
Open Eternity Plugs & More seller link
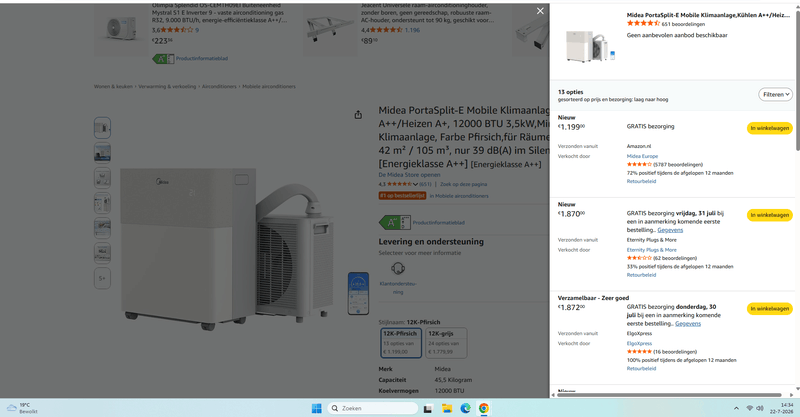[x=652, y=250]
